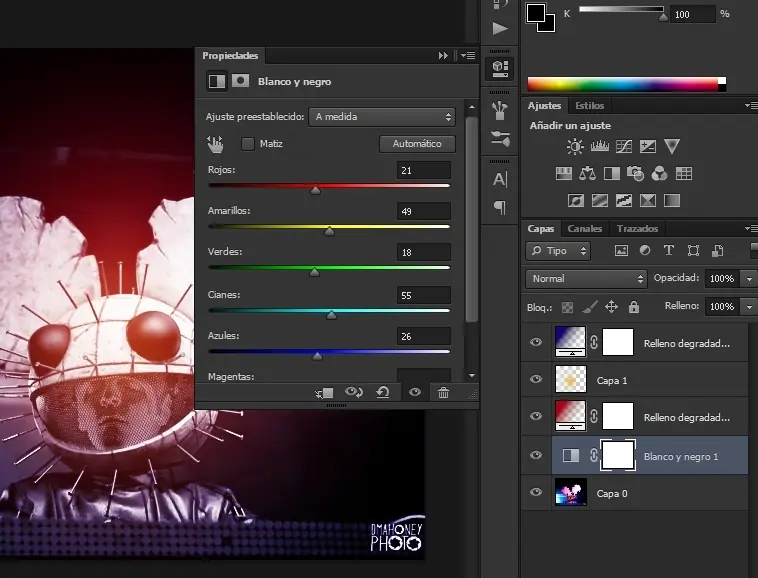Add an Exposure adjustment
Screen dimensions: 758x578
point(648,146)
